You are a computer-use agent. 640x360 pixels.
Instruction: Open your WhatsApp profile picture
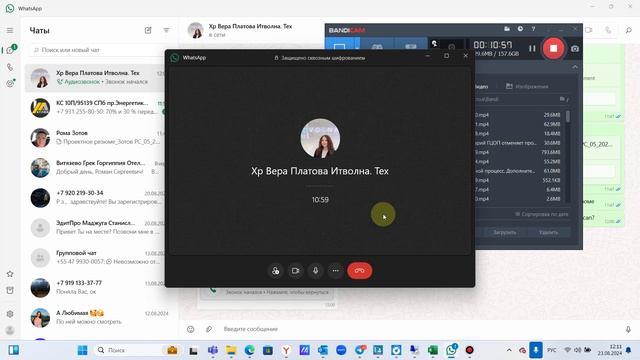tap(10, 330)
